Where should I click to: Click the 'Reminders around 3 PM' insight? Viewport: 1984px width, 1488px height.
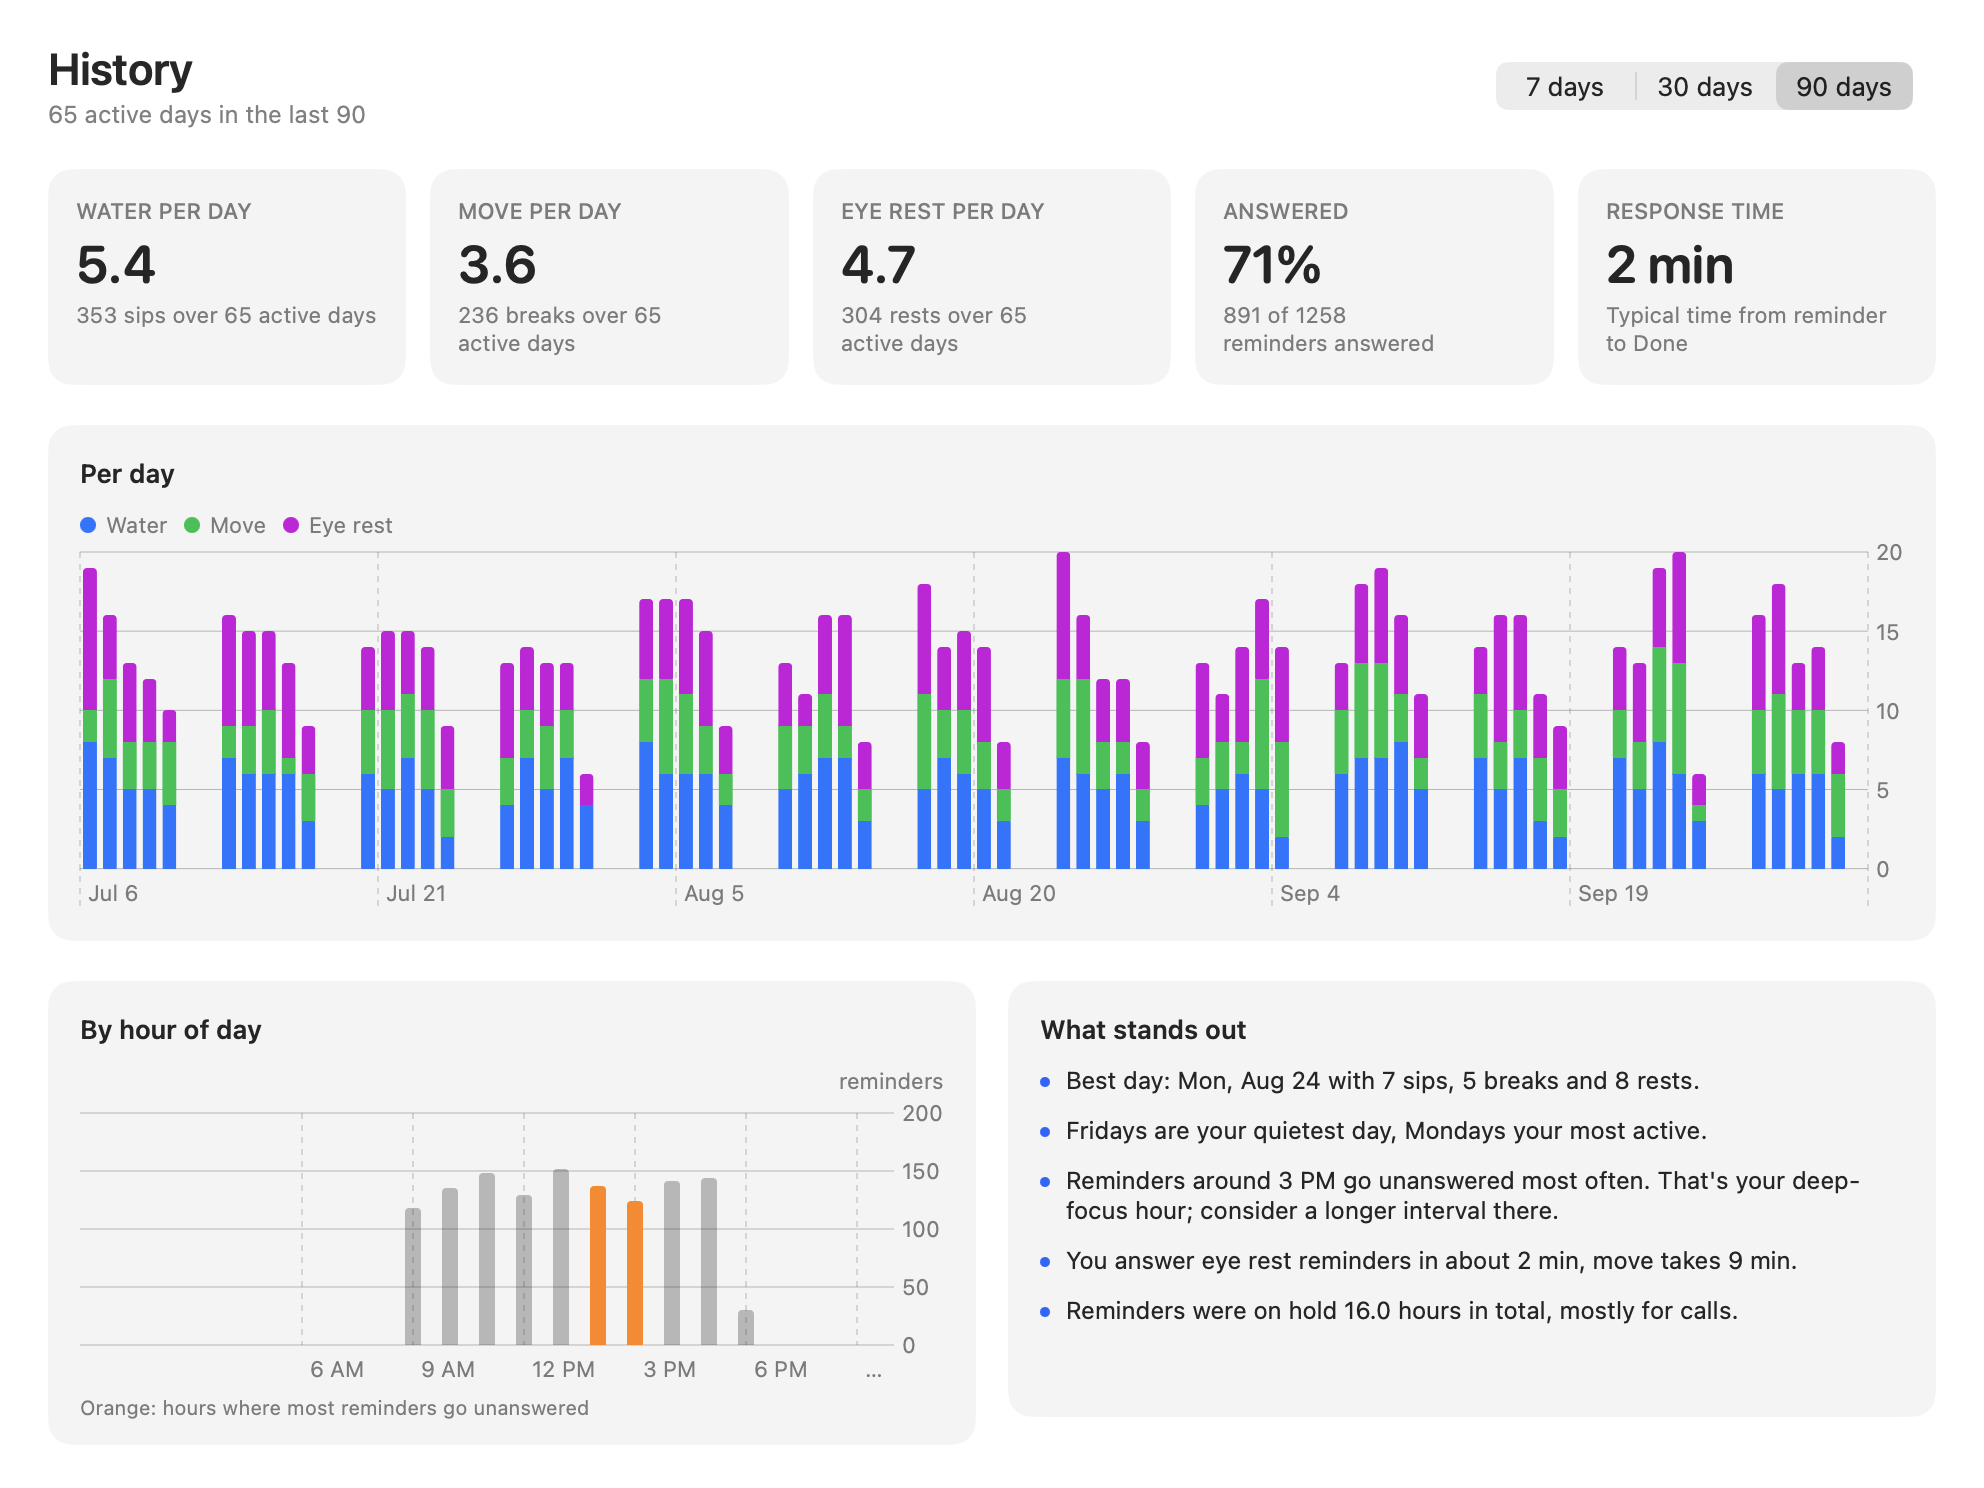pos(1463,1196)
